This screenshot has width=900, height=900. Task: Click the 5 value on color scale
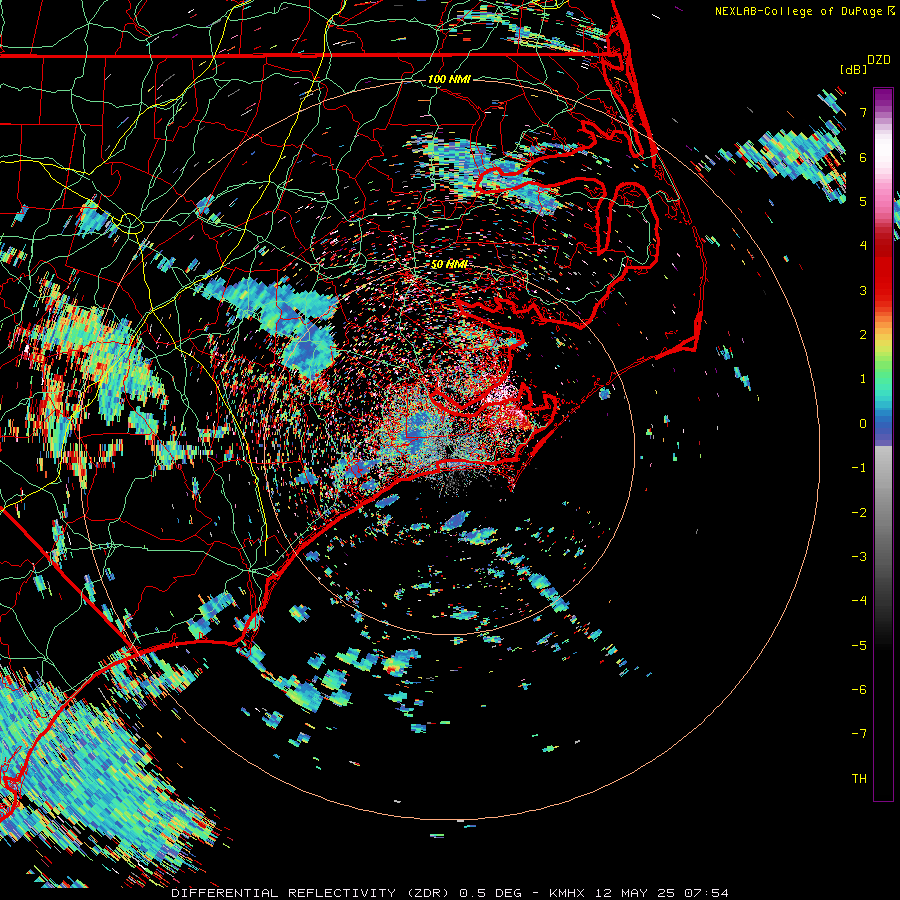[x=863, y=201]
